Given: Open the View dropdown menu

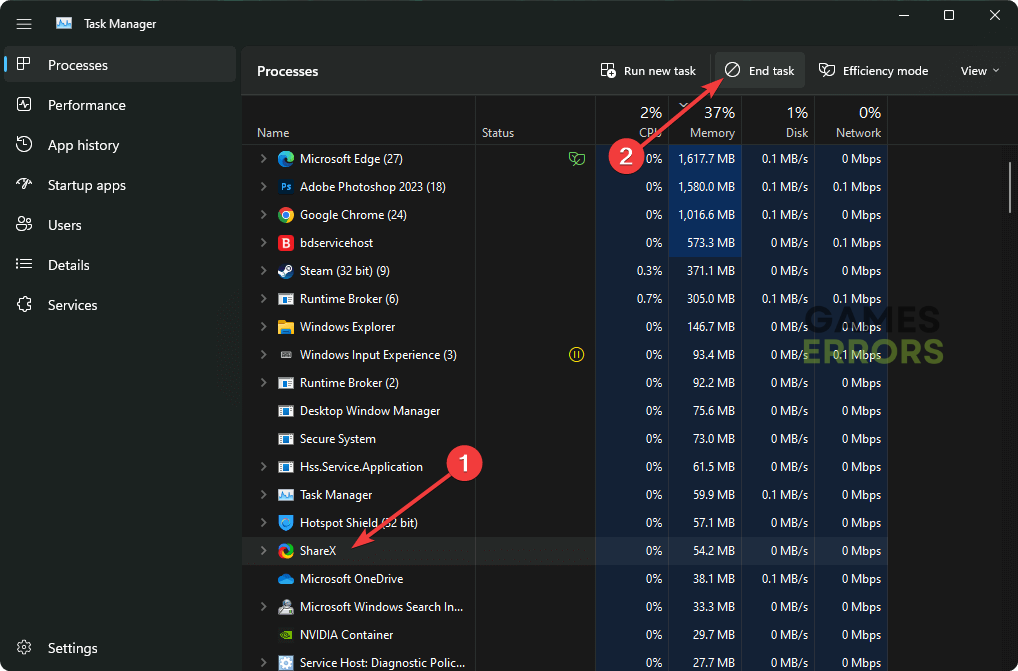Looking at the screenshot, I should (x=979, y=71).
